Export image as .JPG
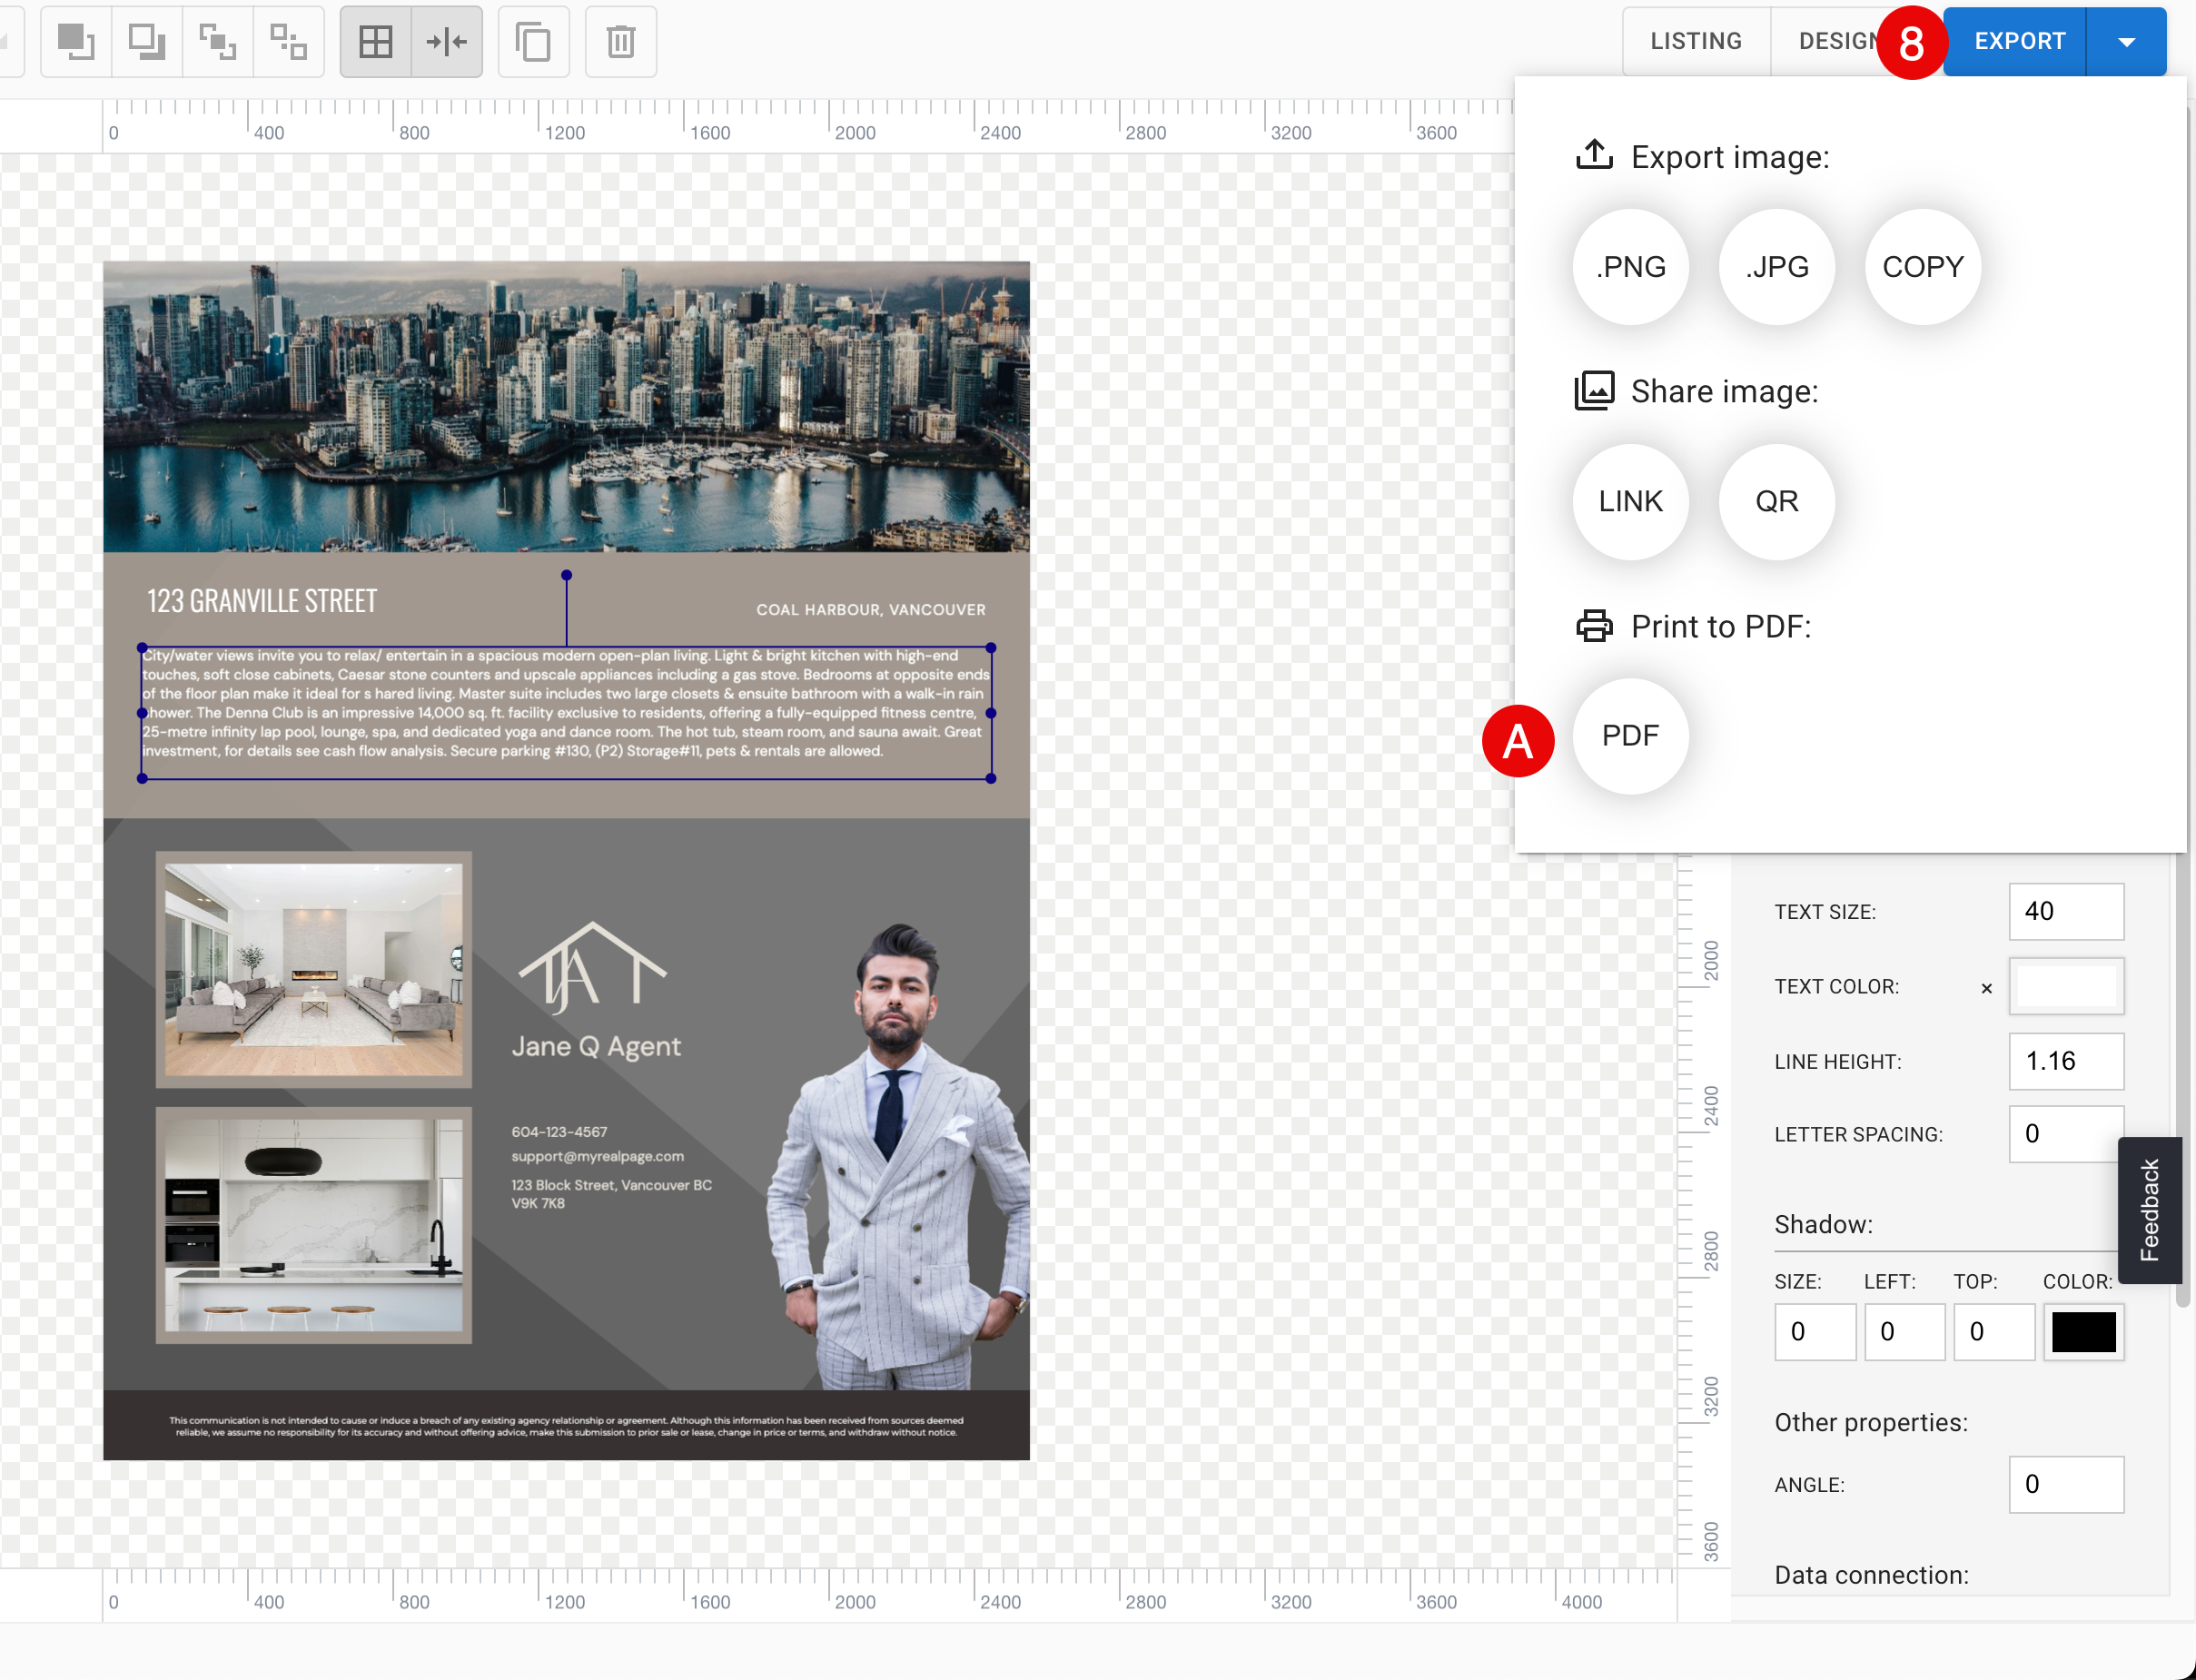2196x1680 pixels. tap(1777, 267)
